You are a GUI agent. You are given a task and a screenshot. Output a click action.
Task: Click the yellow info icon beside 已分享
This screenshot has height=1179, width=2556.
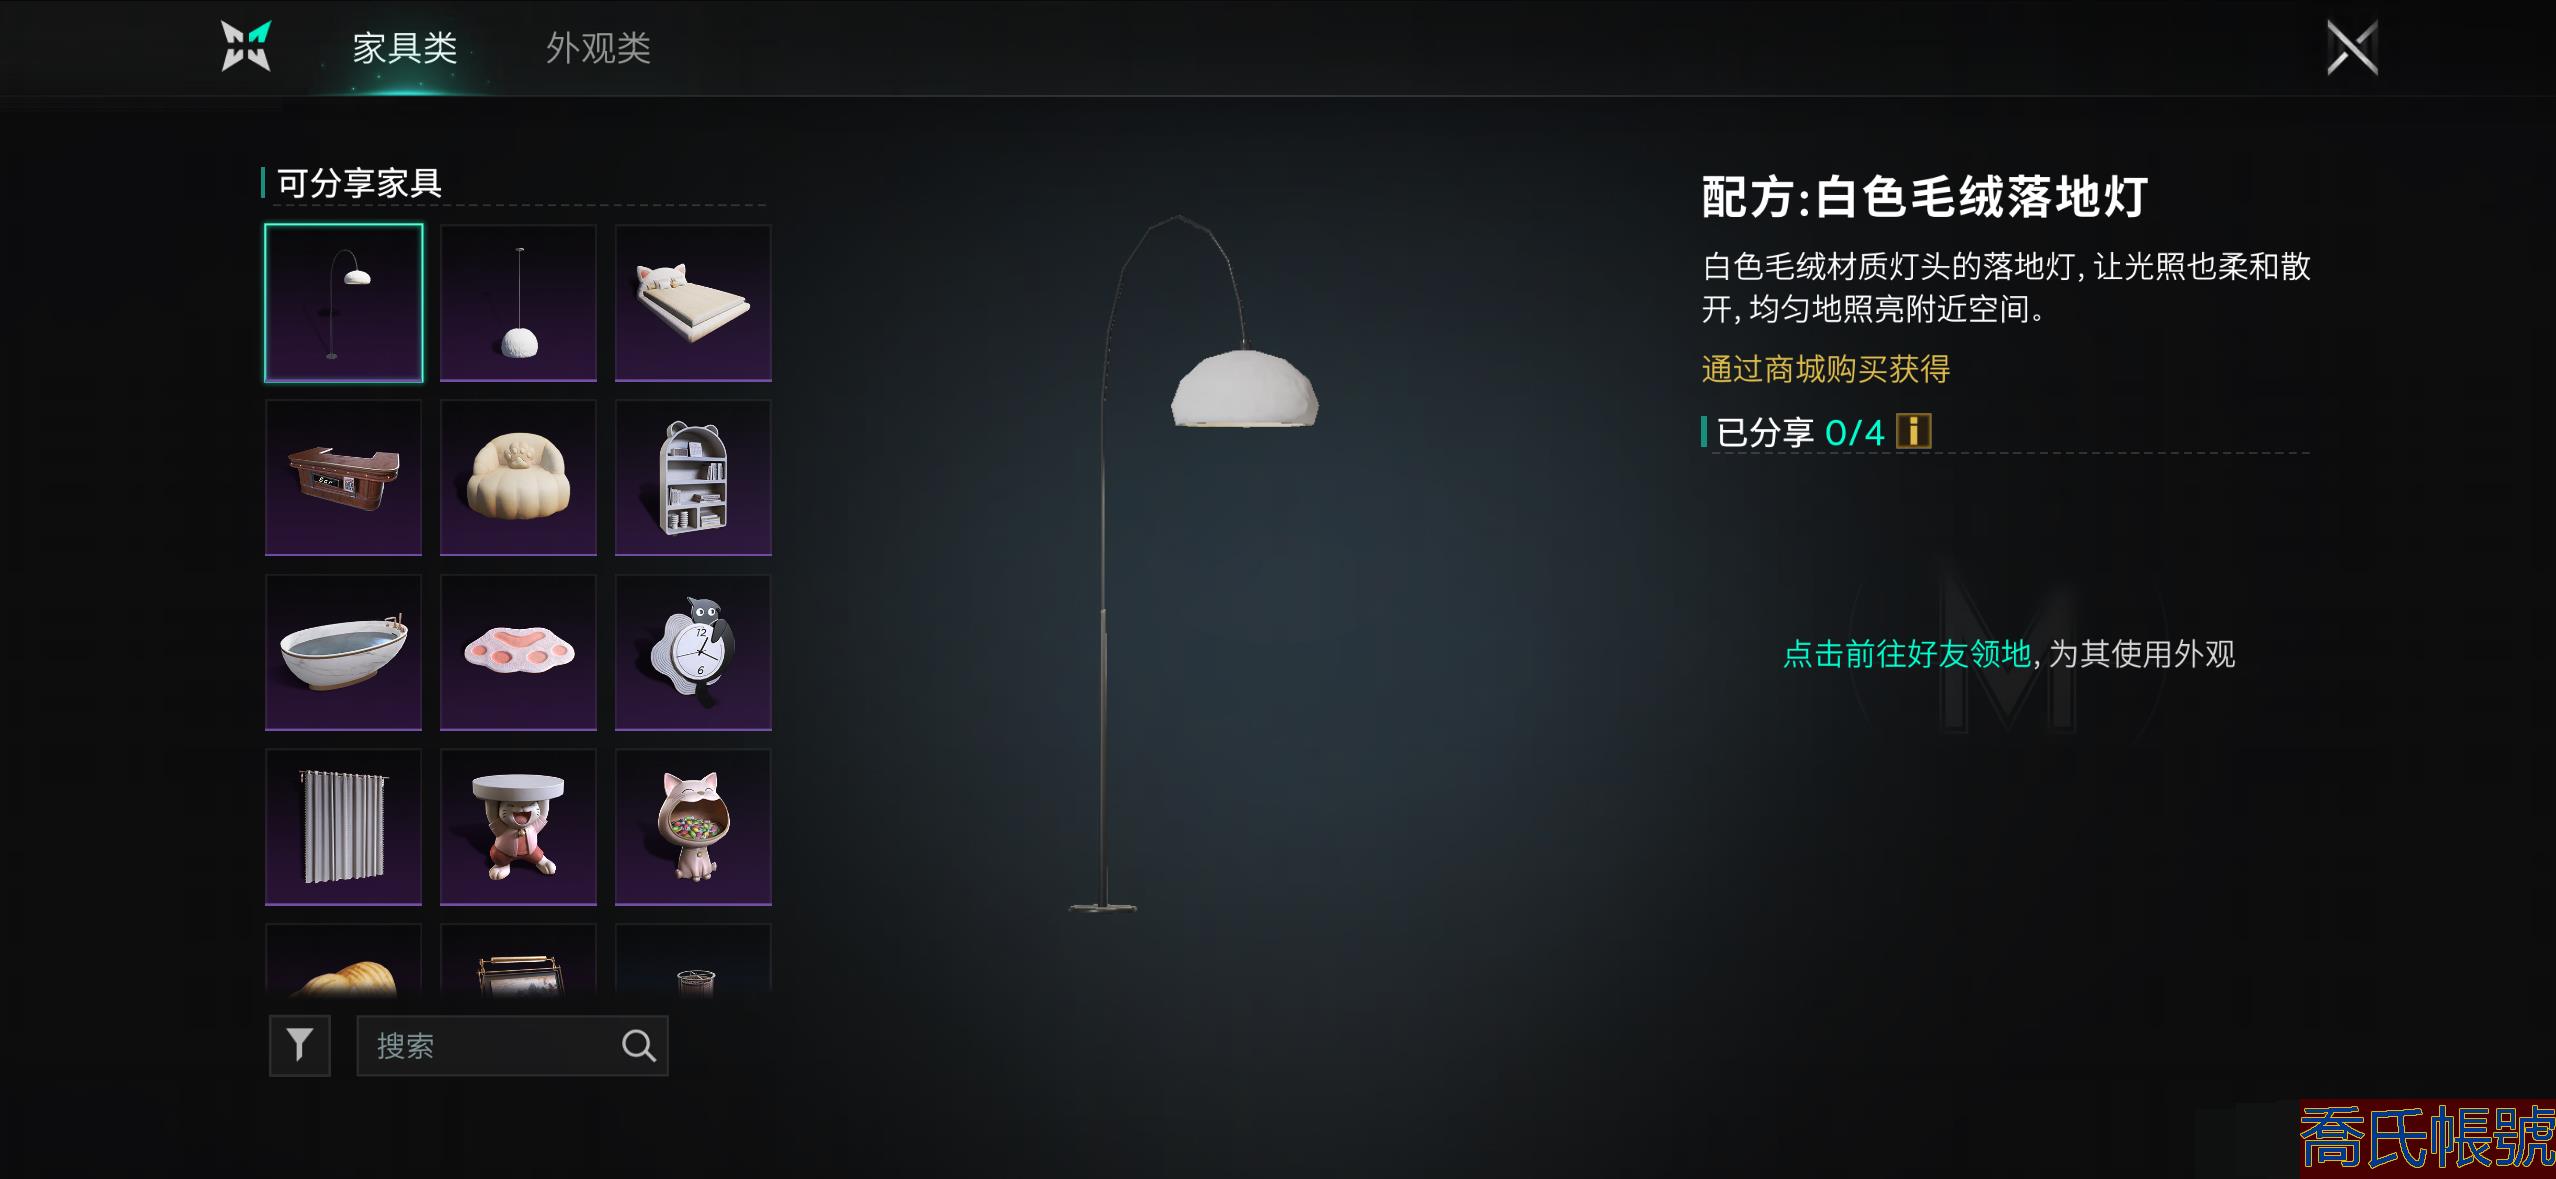[1914, 432]
